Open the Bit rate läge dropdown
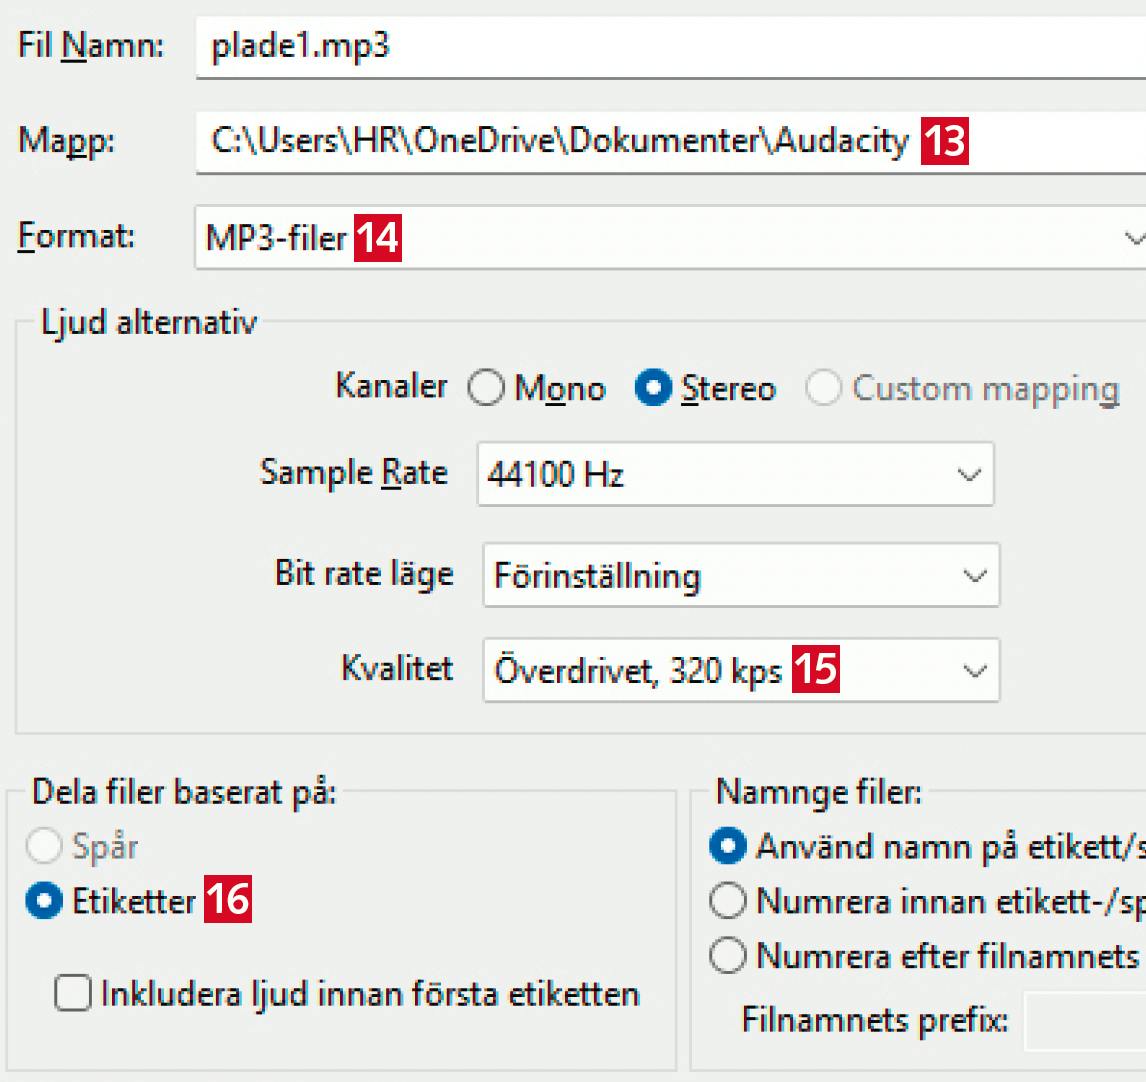The height and width of the screenshot is (1082, 1146). pos(740,576)
